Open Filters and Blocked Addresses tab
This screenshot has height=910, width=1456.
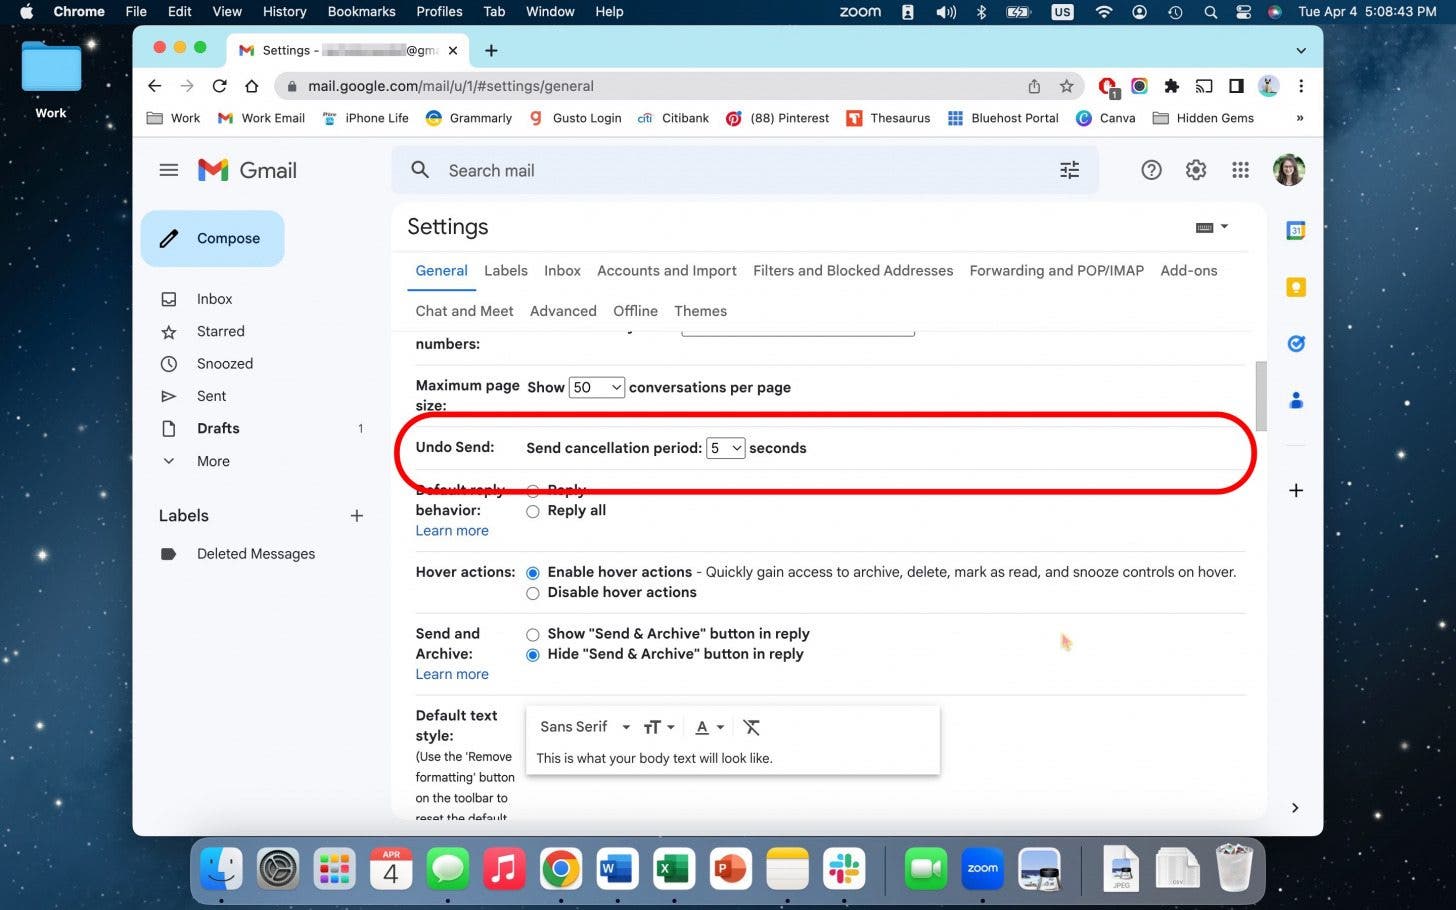pos(853,271)
